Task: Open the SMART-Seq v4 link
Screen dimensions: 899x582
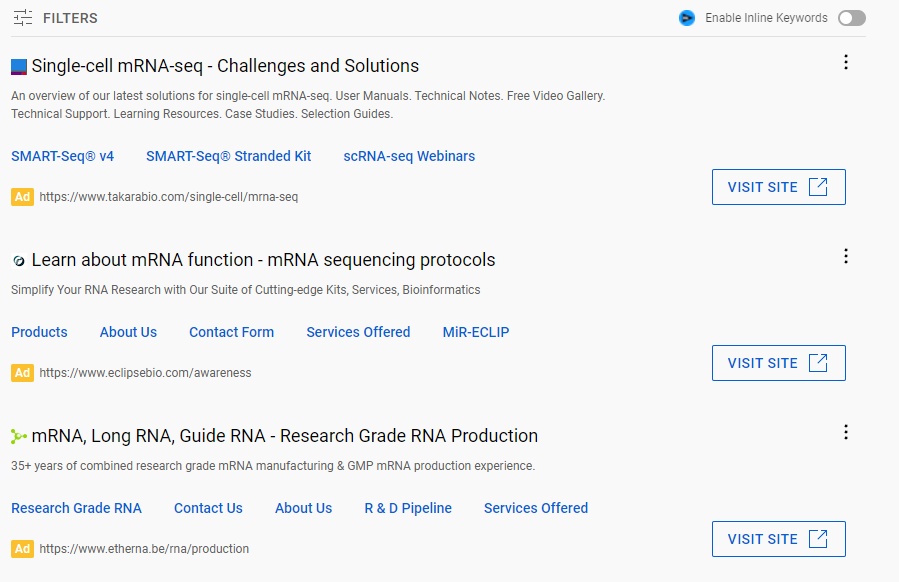Action: [x=62, y=156]
